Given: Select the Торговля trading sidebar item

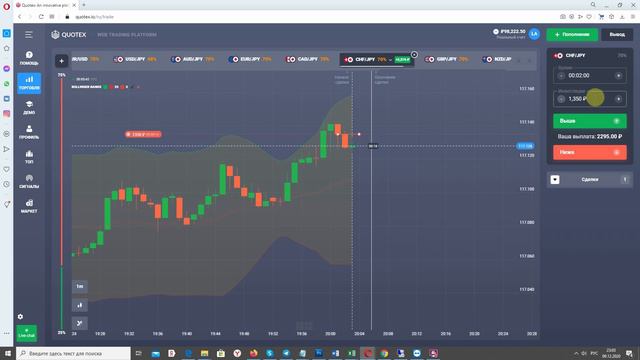Looking at the screenshot, I should tap(29, 83).
